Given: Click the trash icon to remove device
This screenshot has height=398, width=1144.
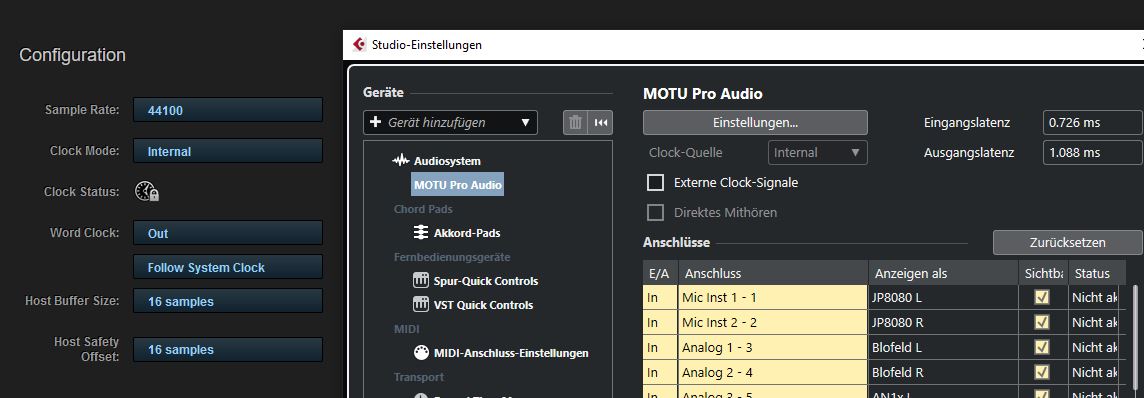Looking at the screenshot, I should click(576, 122).
